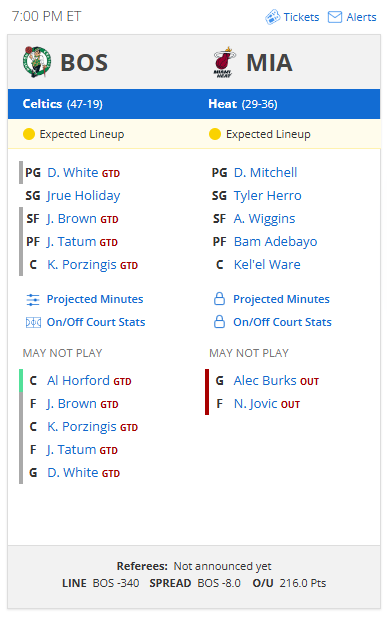Viewport: 387px width, 618px height.
Task: Click lock icon beside Heat On/Off Court Stats
Action: coord(219,322)
